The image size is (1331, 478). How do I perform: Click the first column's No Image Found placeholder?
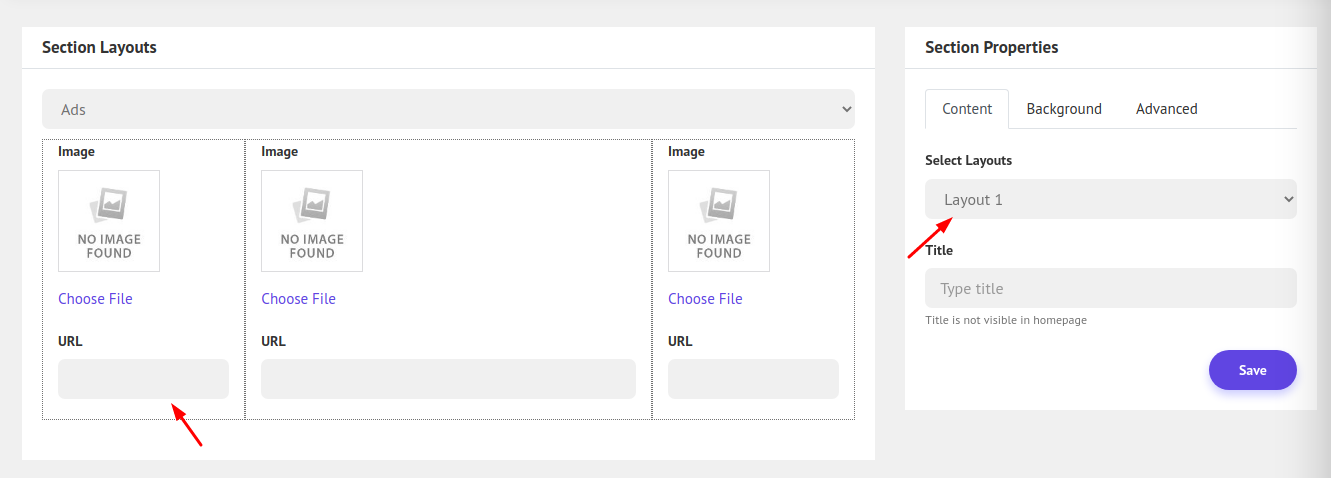click(109, 221)
